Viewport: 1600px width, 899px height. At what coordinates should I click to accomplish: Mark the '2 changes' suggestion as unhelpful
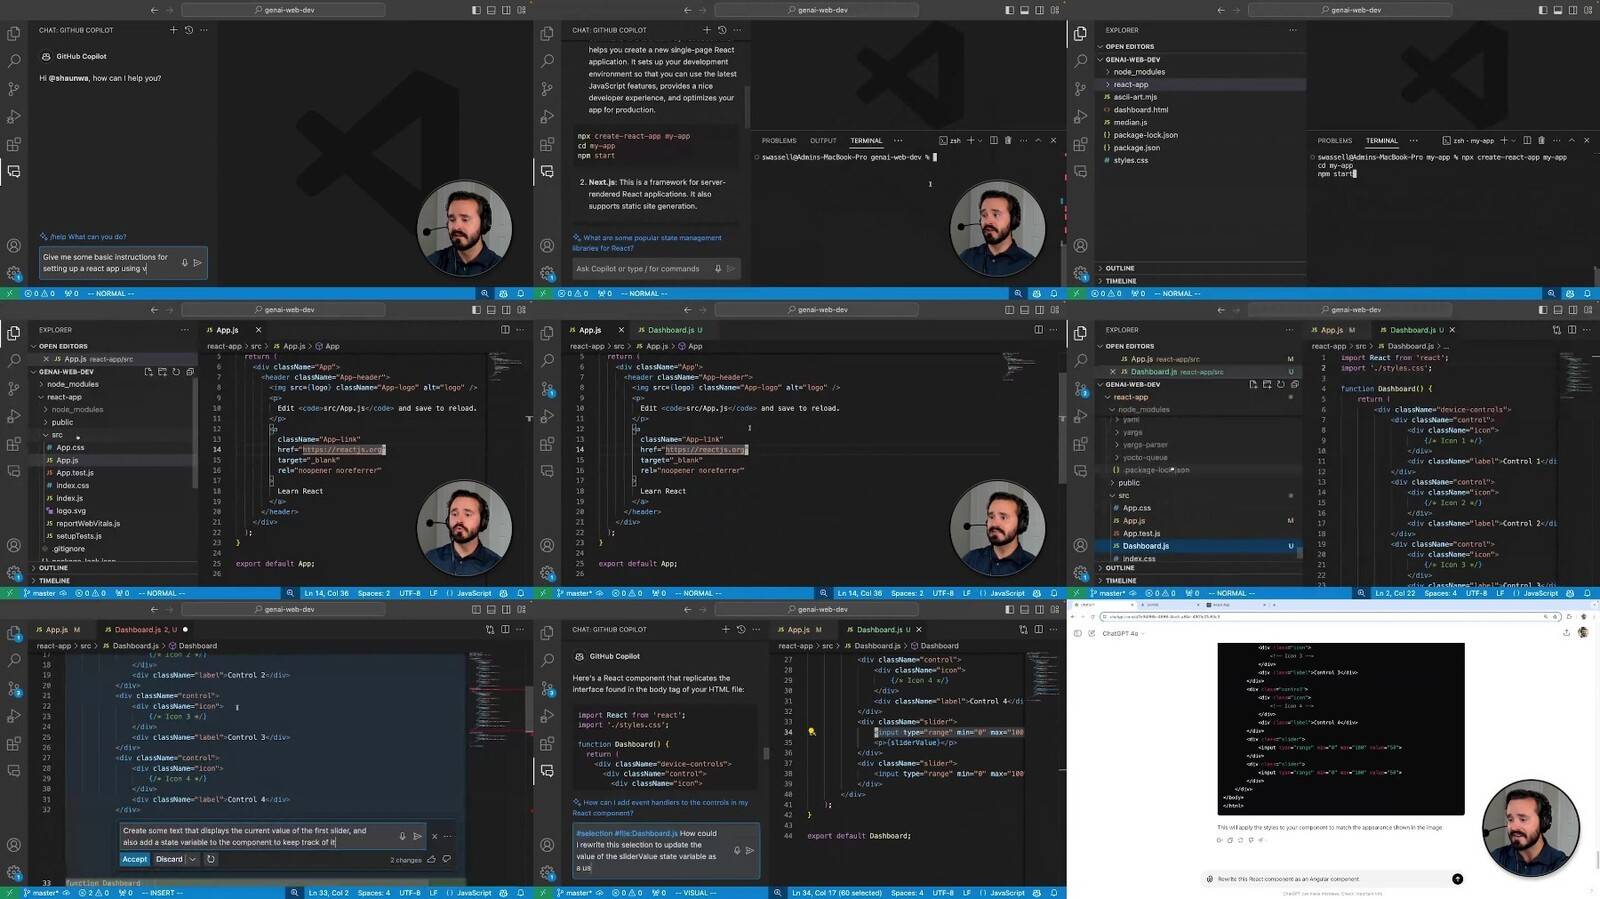pyautogui.click(x=446, y=859)
